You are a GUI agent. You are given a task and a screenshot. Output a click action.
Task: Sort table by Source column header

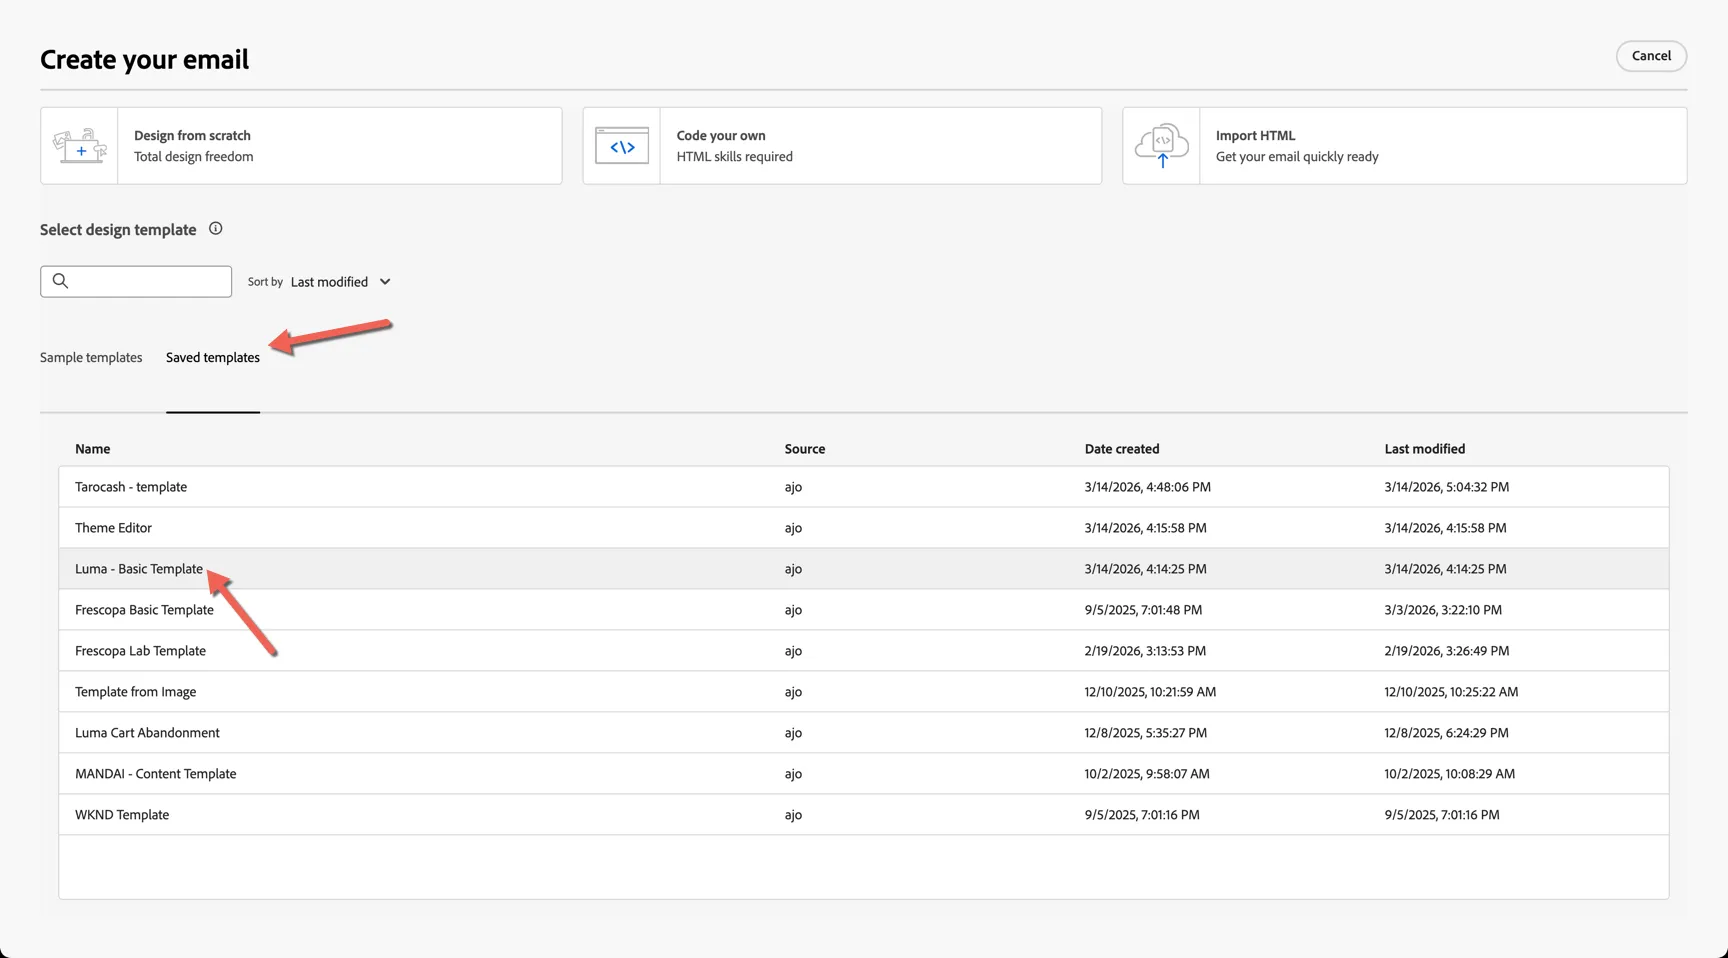(805, 449)
